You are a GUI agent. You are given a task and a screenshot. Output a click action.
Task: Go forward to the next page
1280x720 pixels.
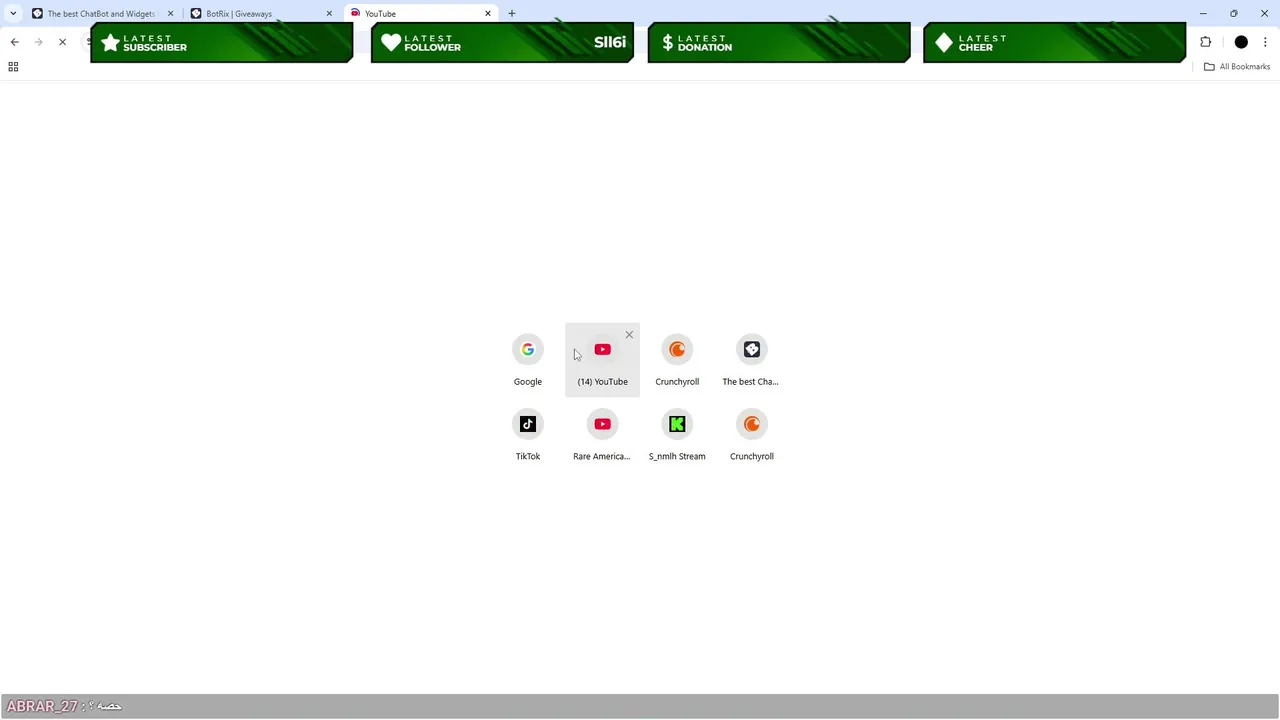click(38, 42)
